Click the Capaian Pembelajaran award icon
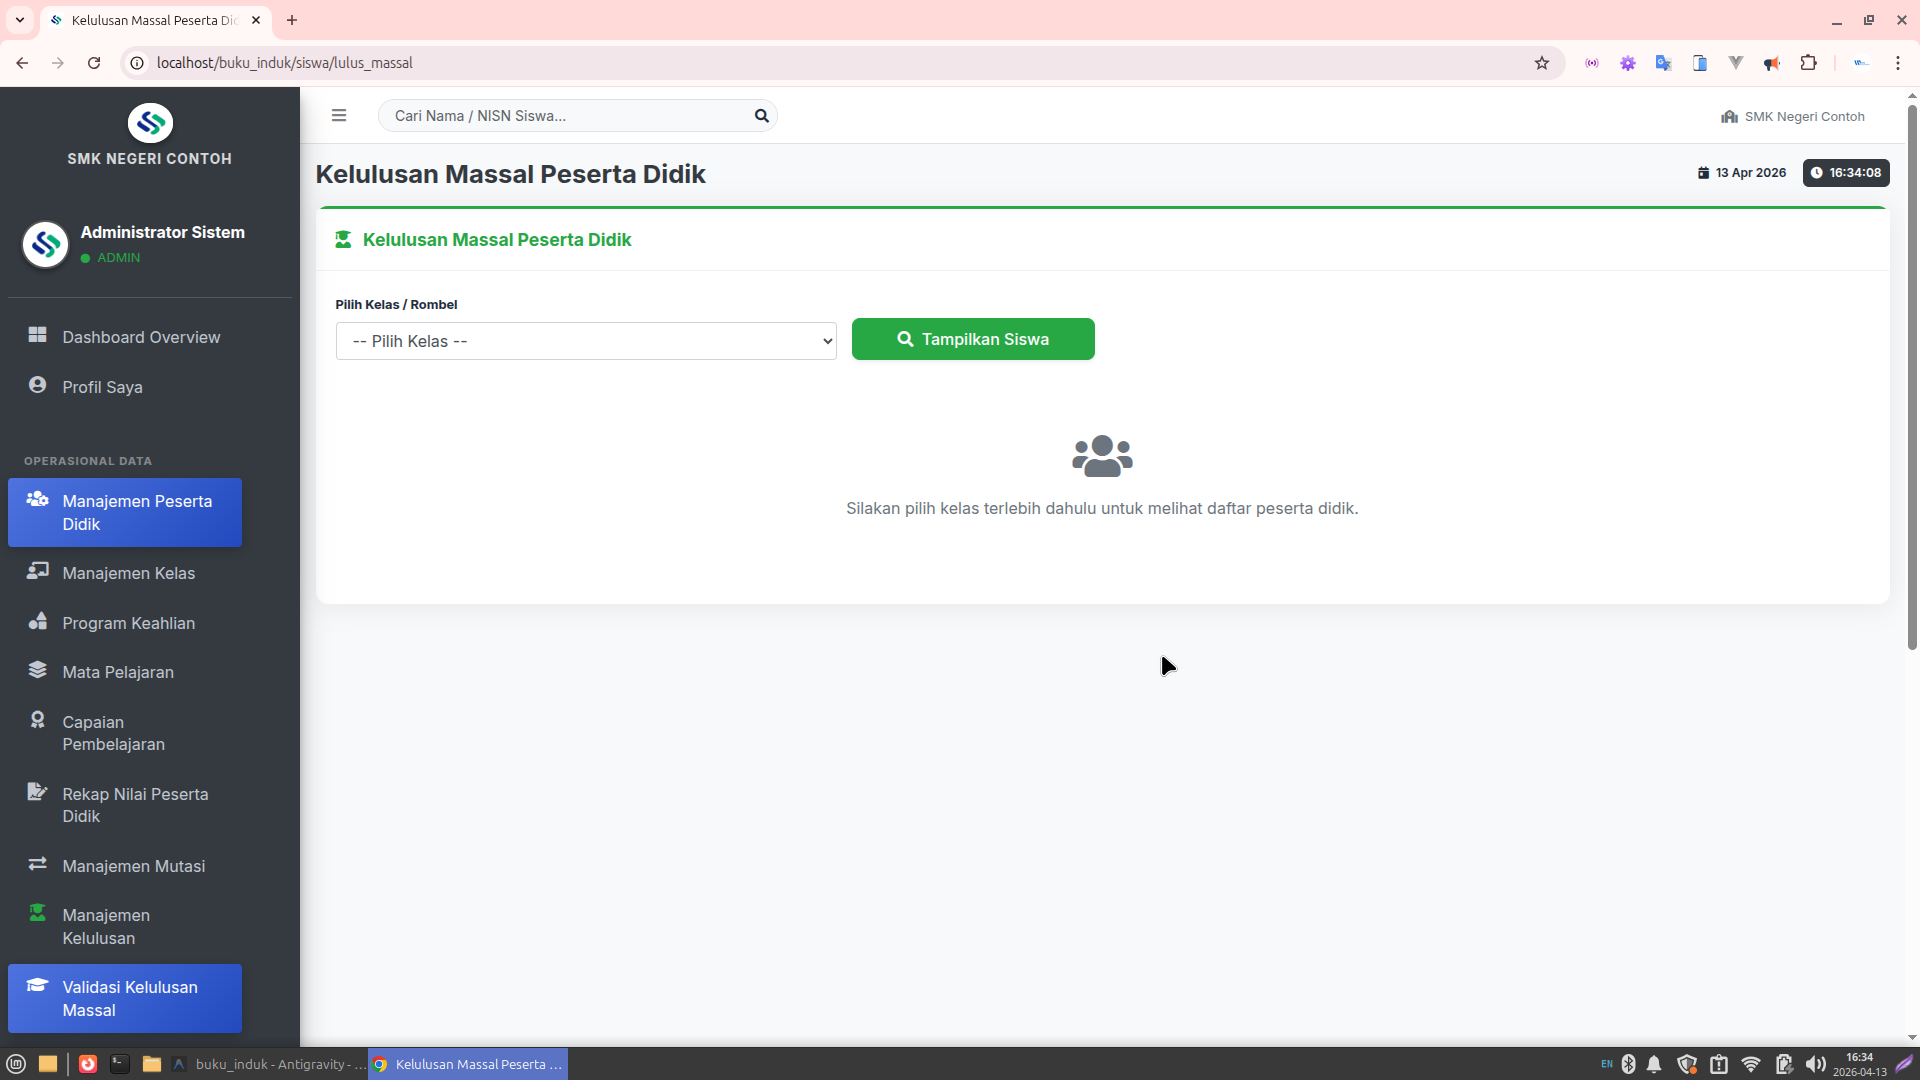This screenshot has width=1920, height=1080. pyautogui.click(x=38, y=720)
